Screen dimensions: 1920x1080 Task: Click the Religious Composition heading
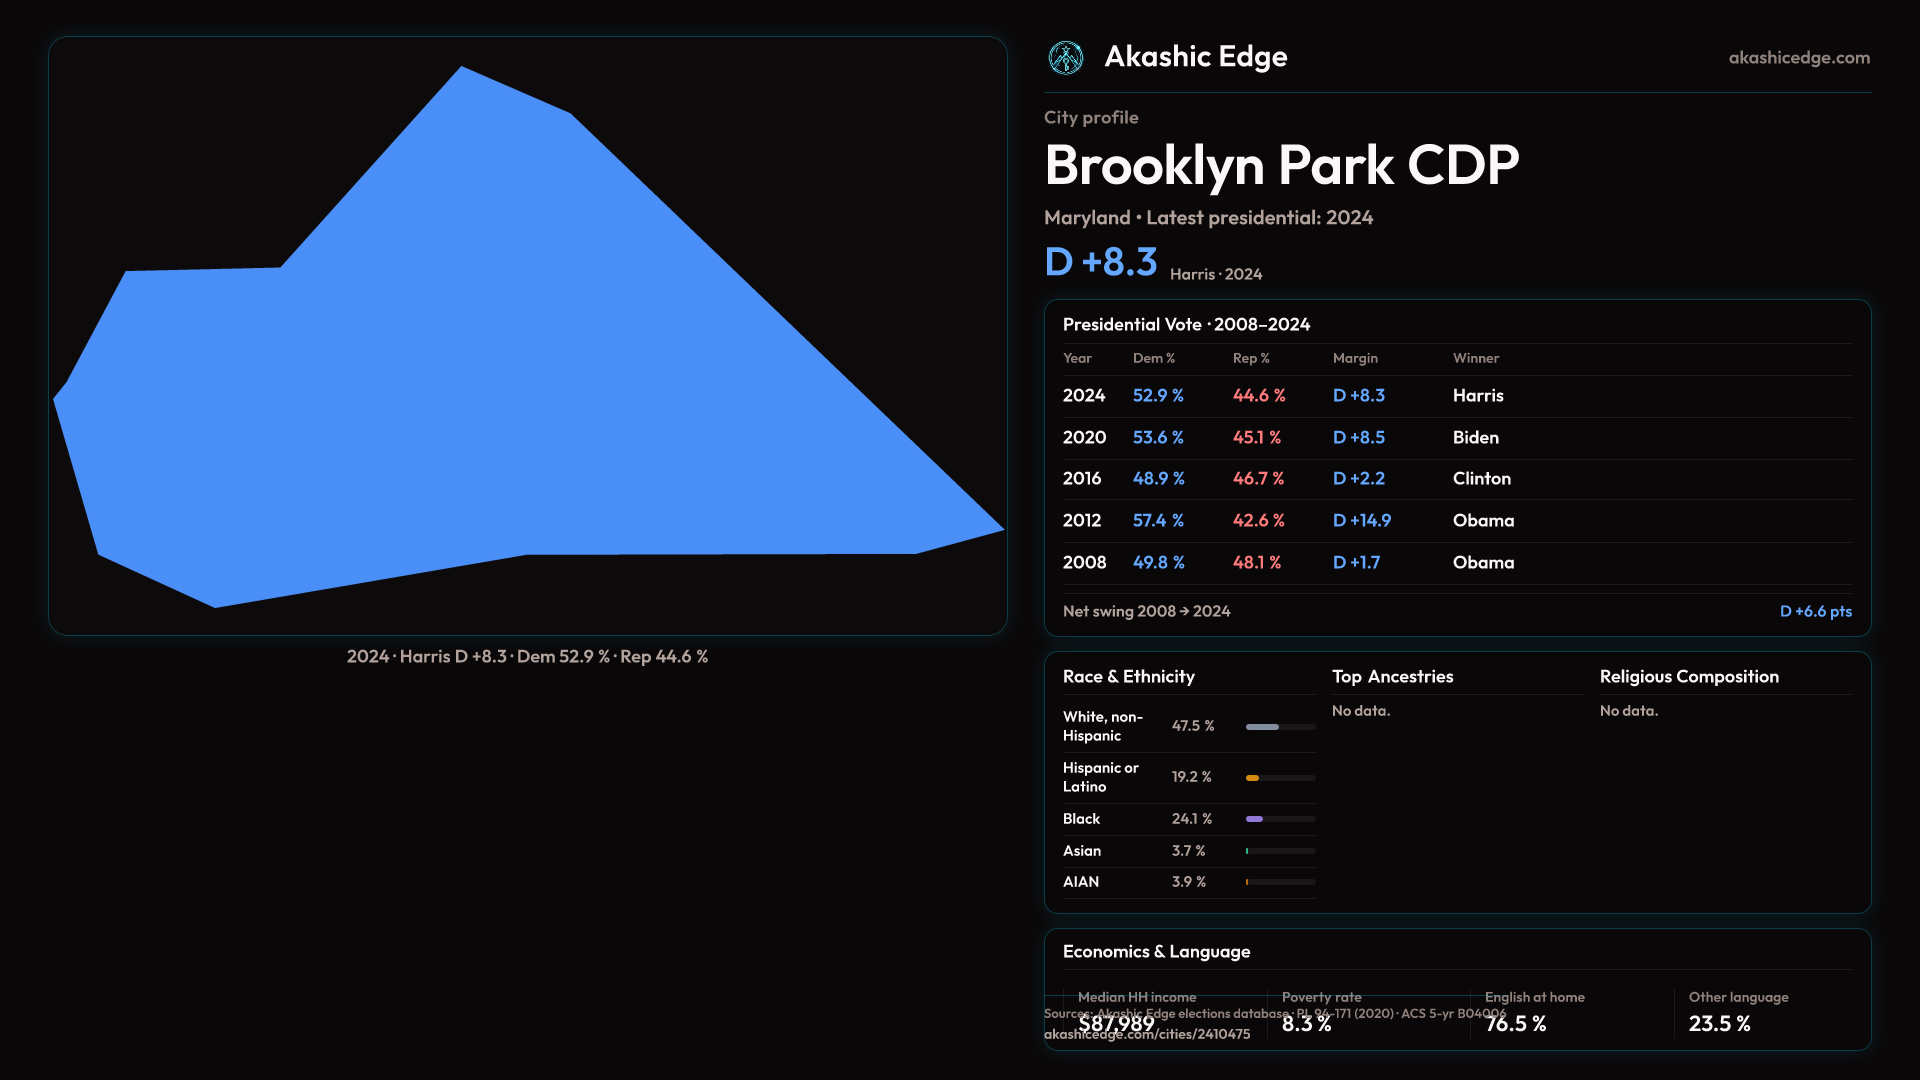[1688, 677]
